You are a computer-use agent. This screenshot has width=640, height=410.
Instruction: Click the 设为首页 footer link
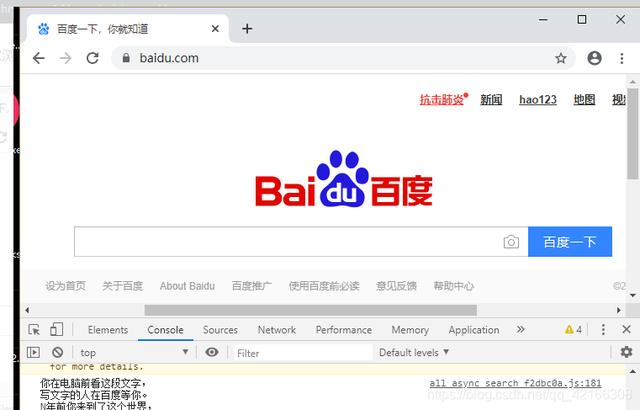coord(66,286)
